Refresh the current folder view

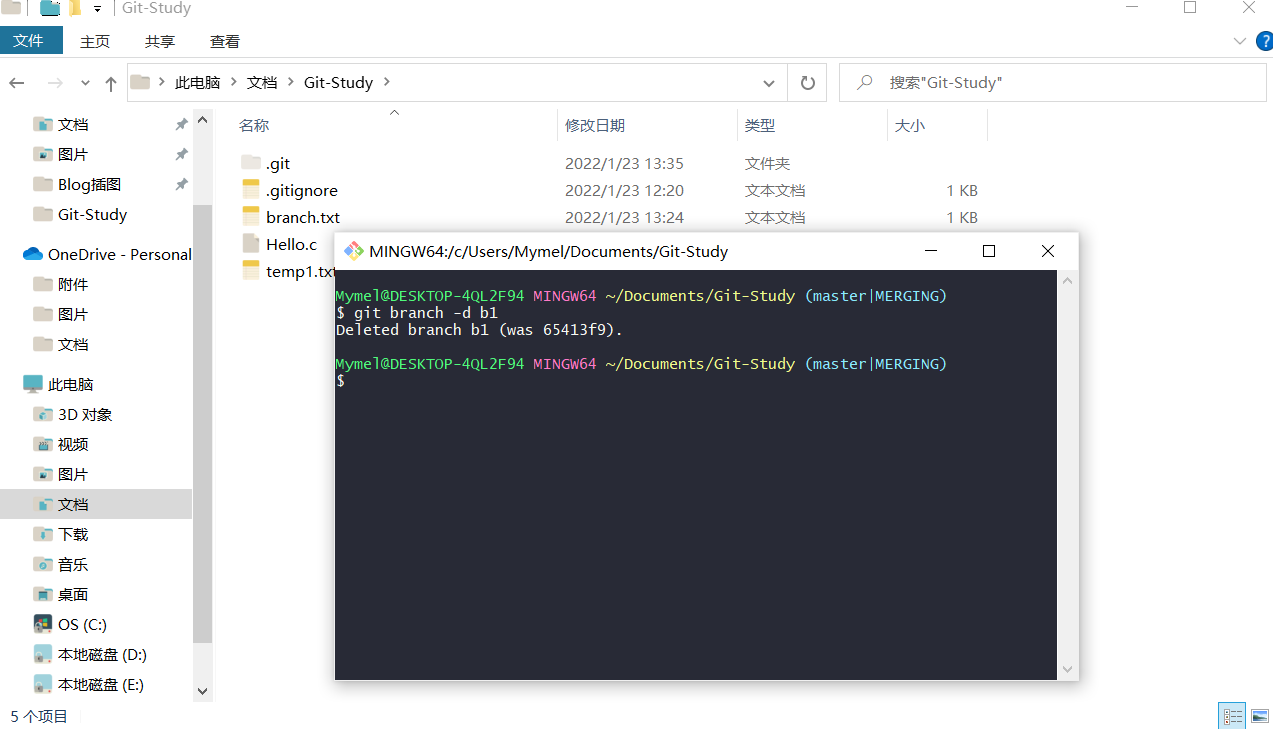[x=808, y=83]
